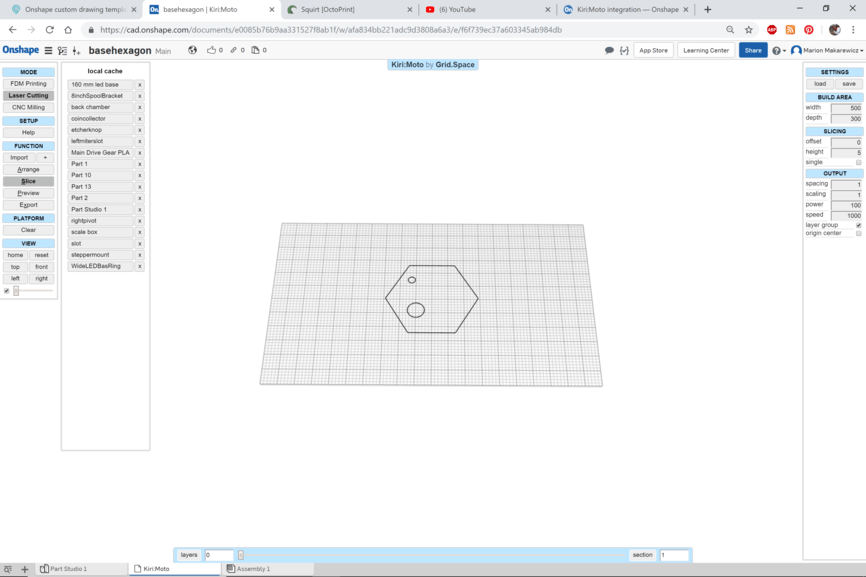
Task: Toggle the layer group output checkbox
Action: [x=858, y=224]
